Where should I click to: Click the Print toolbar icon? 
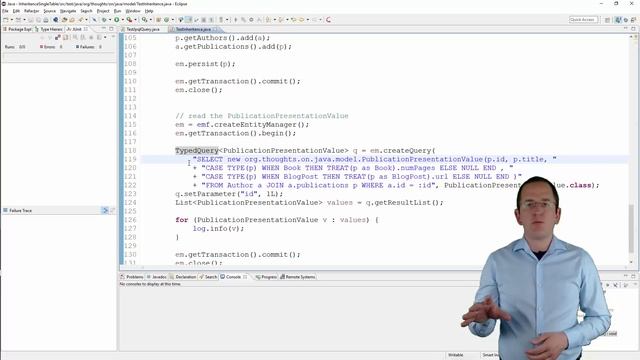(x=46, y=20)
